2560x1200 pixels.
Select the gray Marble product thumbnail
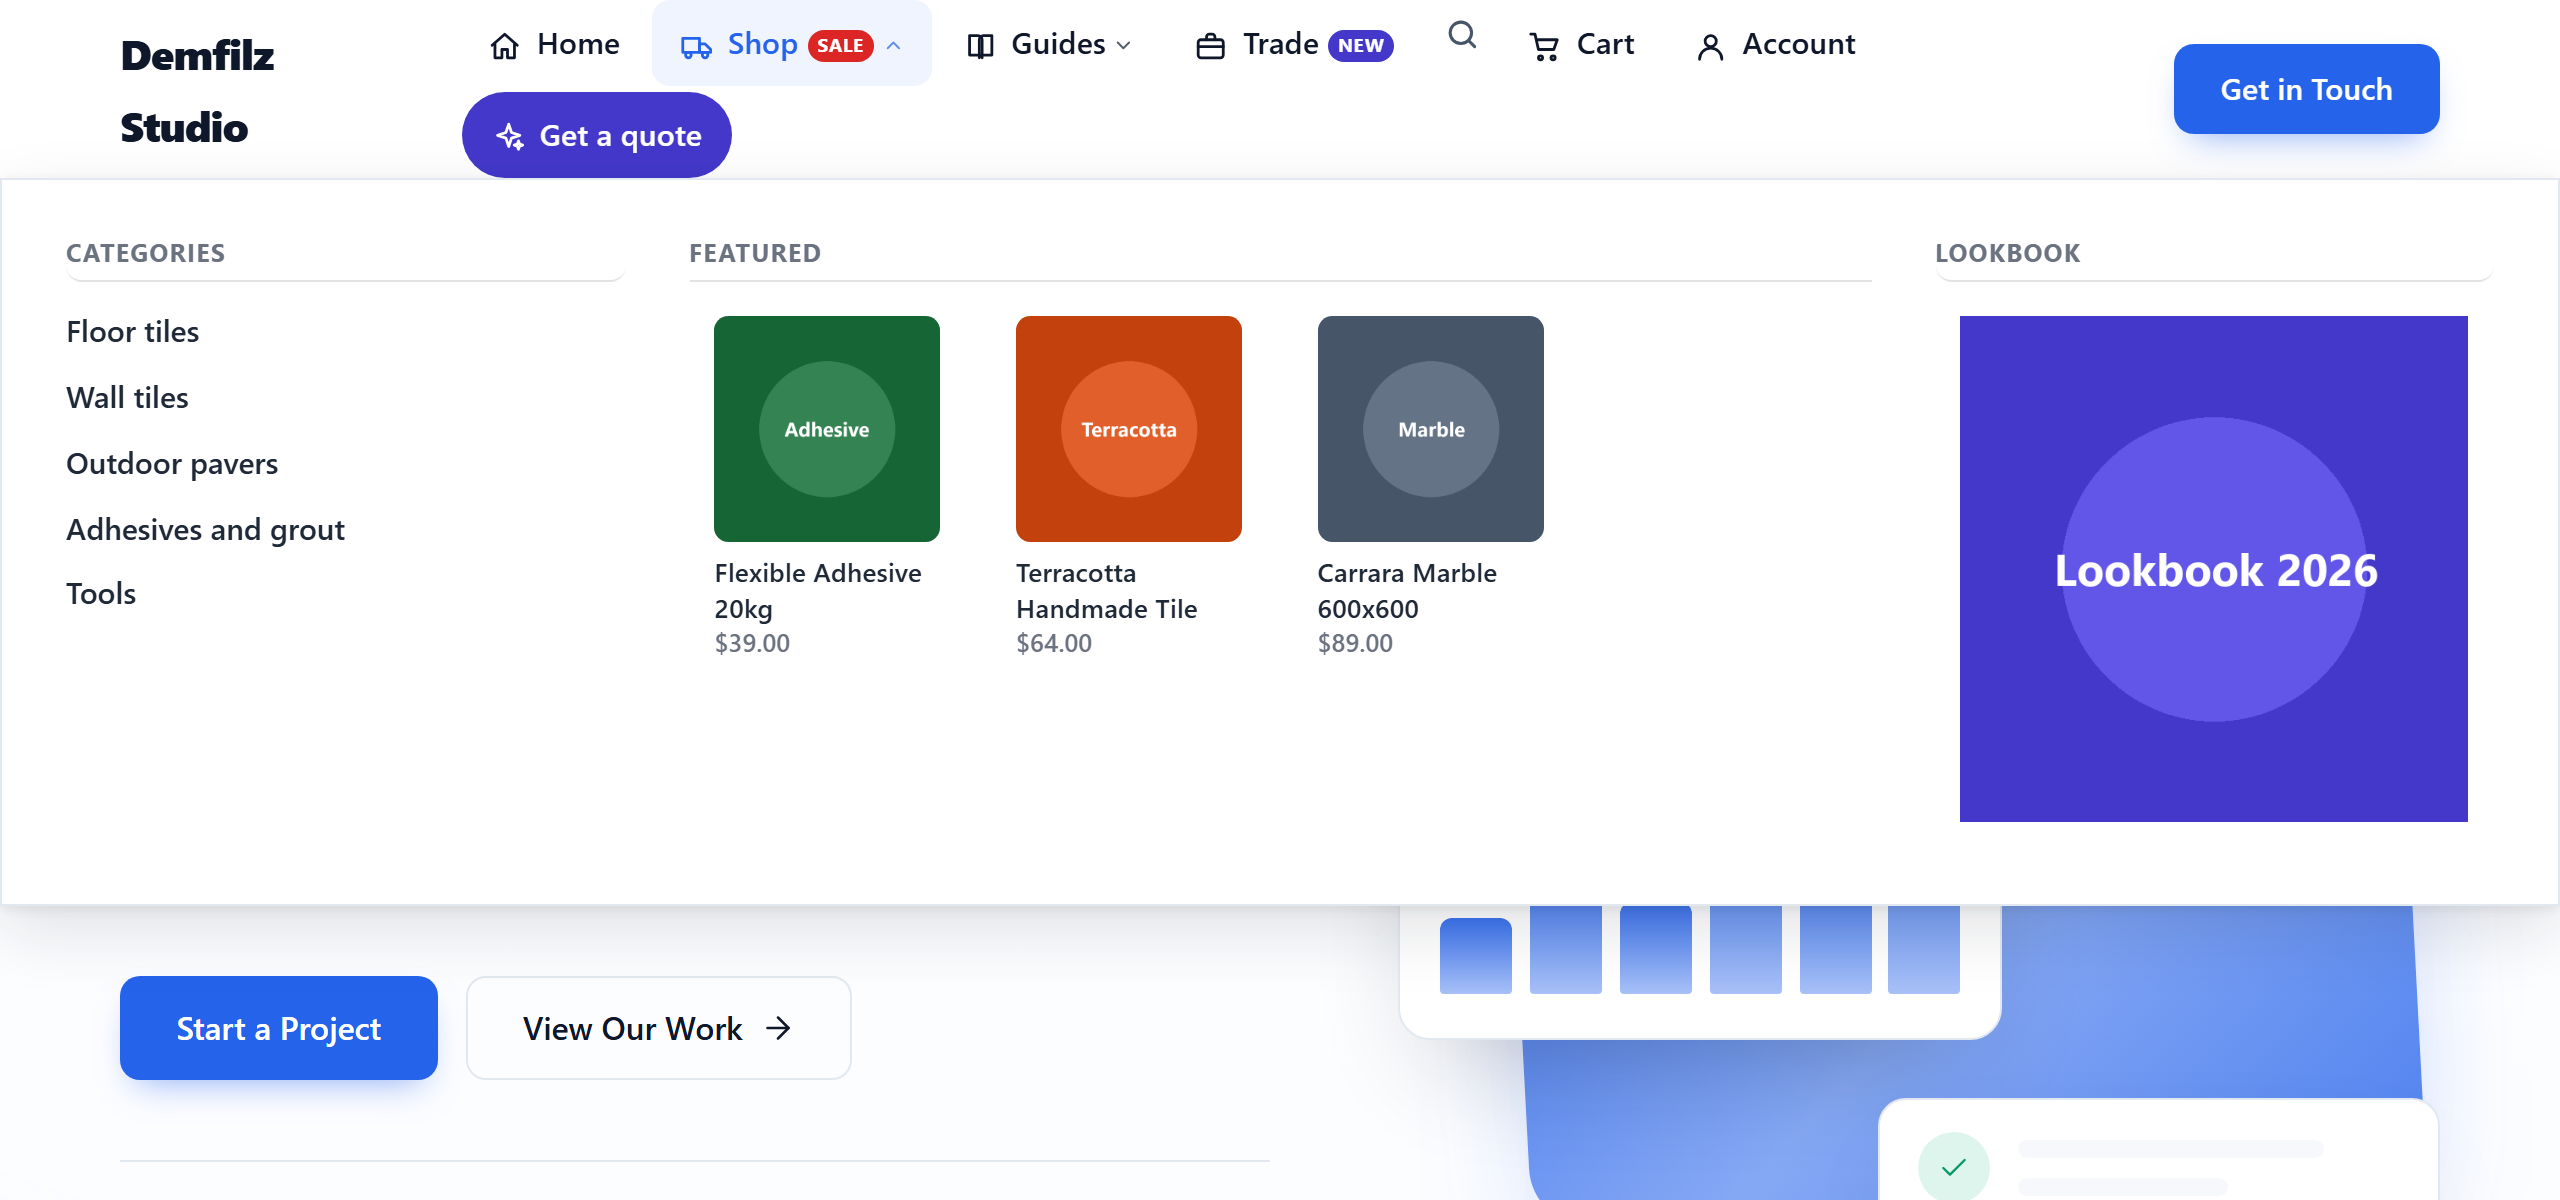[x=1431, y=429]
